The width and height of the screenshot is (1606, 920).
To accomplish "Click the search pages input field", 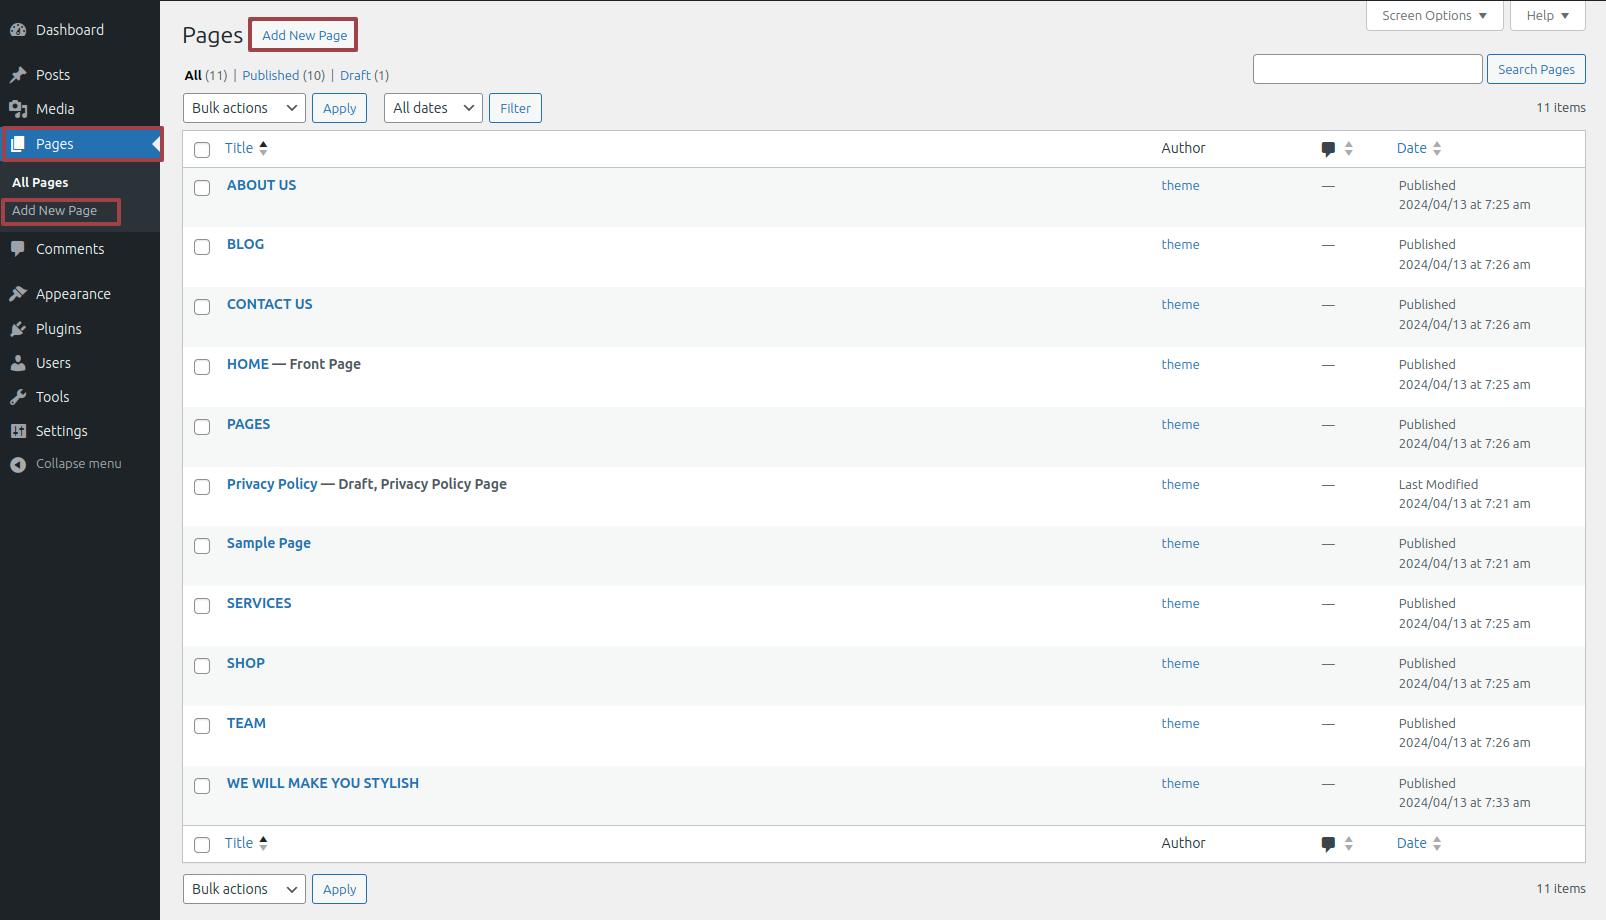I will coord(1367,69).
